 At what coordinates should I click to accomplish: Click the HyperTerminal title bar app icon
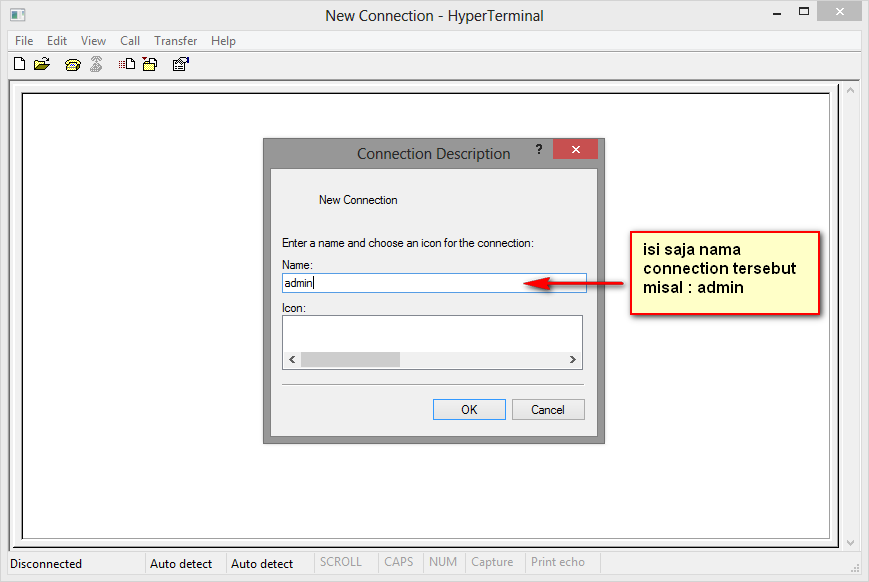[18, 15]
